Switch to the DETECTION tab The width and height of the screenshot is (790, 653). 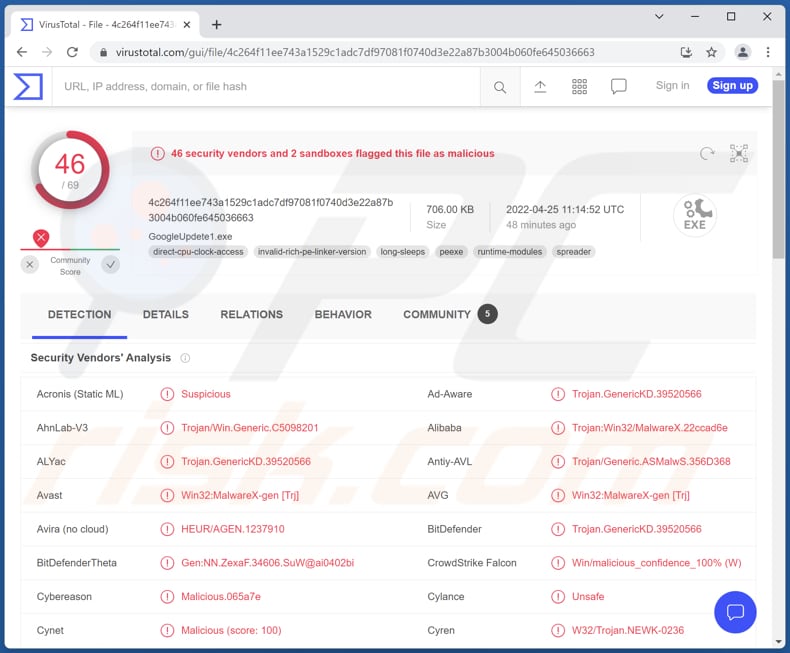click(80, 314)
